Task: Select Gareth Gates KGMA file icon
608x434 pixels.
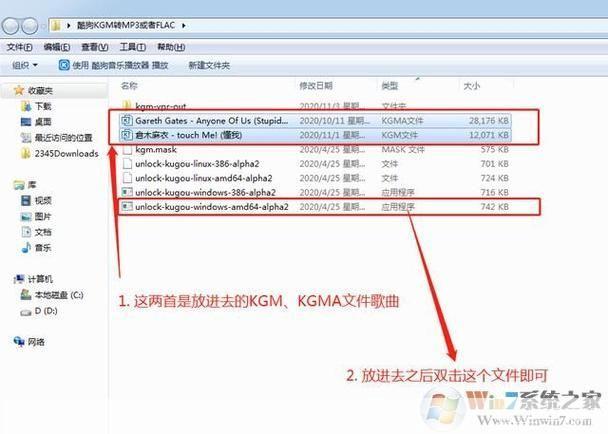Action: tap(127, 121)
